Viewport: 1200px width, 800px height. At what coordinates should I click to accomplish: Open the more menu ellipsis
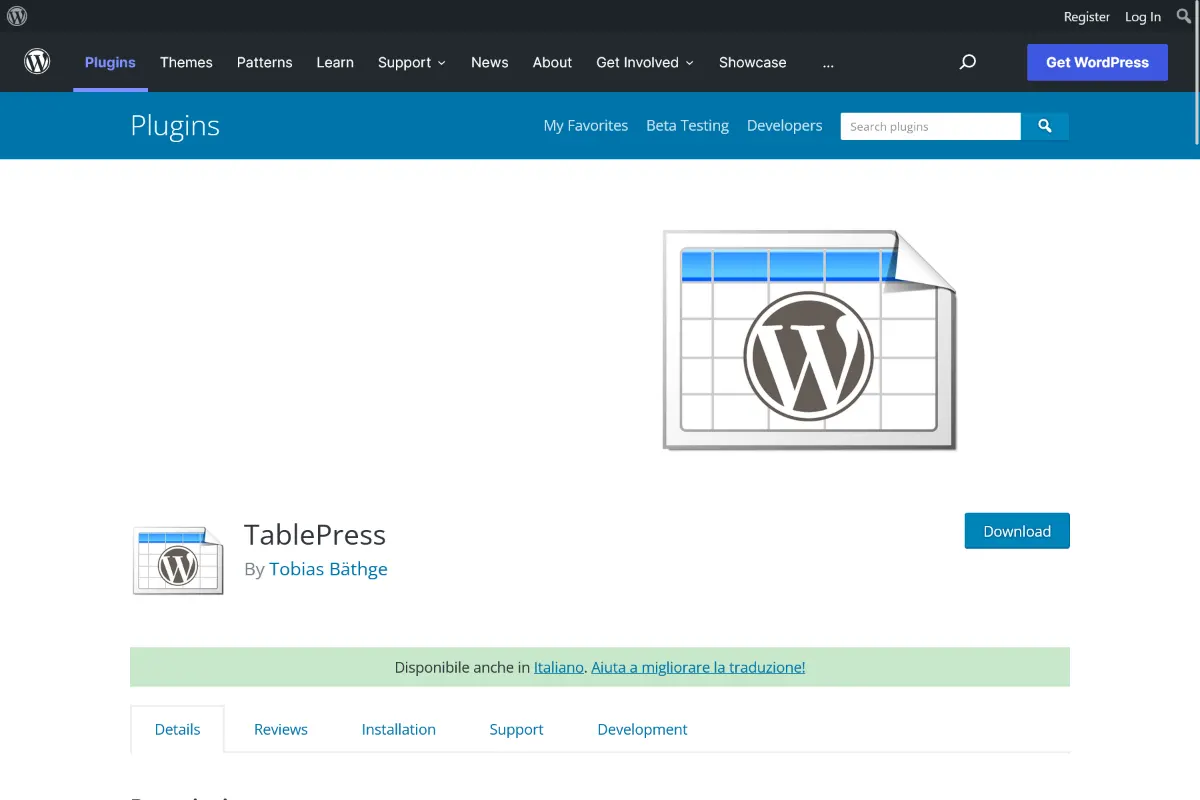(827, 62)
